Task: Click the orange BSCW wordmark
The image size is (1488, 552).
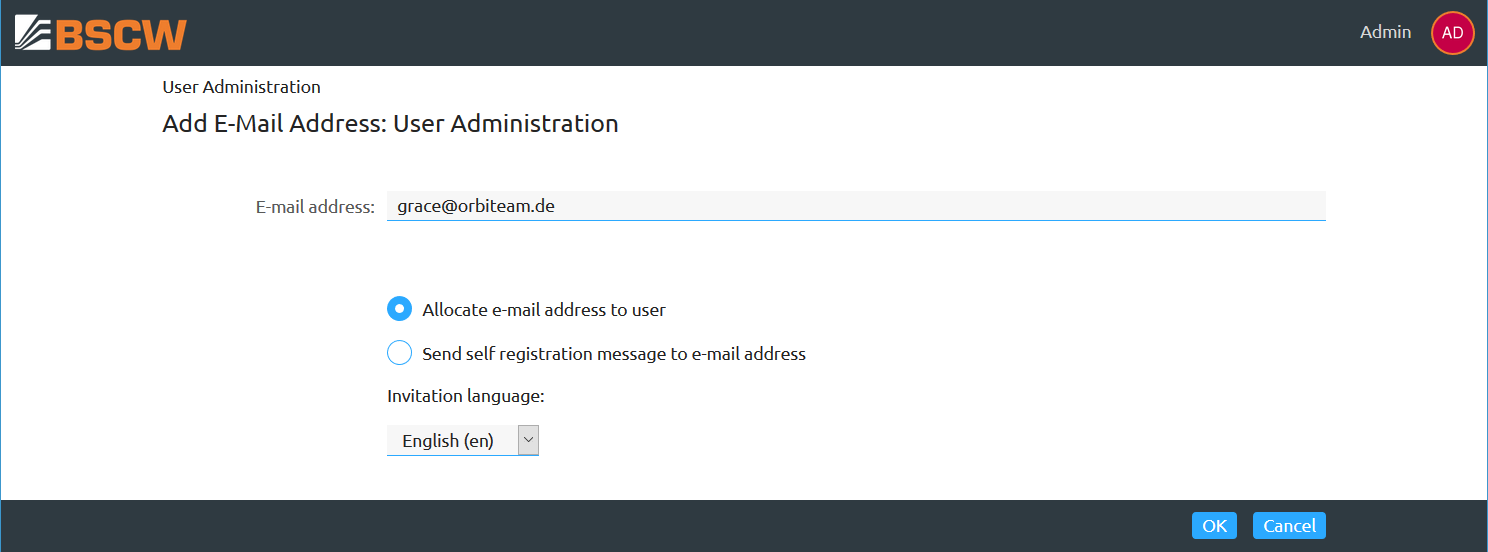Action: [x=121, y=34]
